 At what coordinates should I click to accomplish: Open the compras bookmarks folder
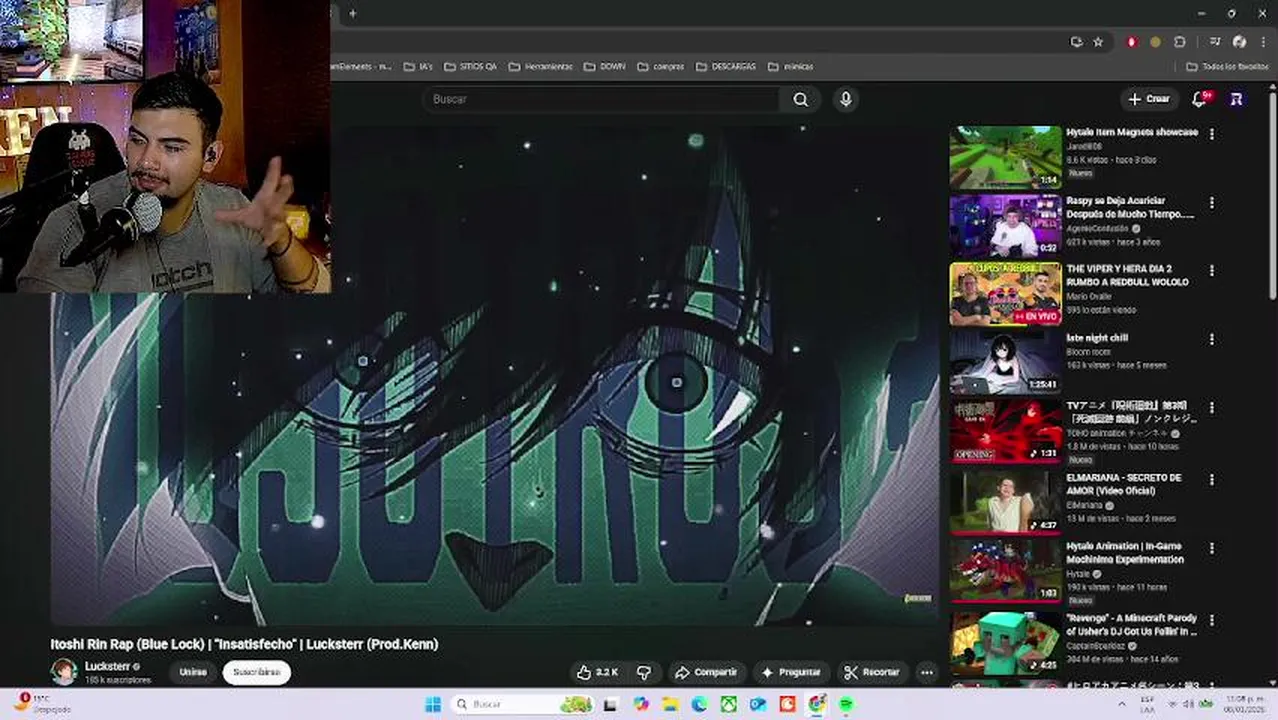point(661,66)
